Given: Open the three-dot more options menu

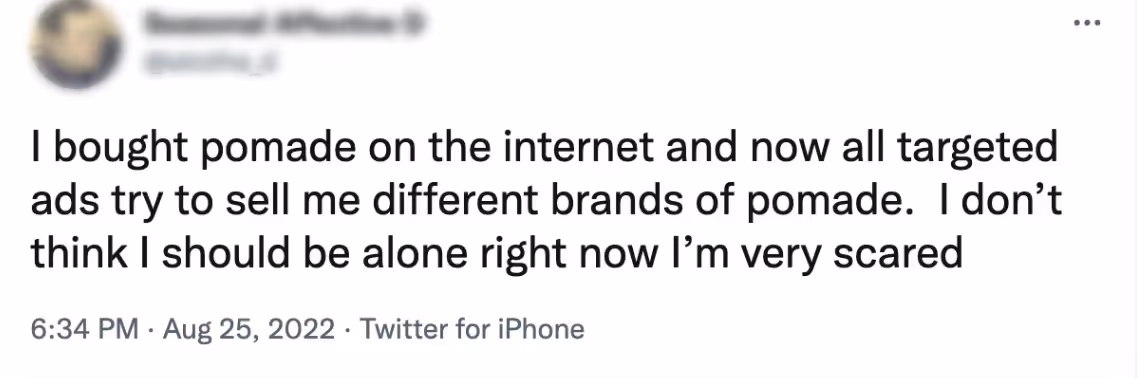Looking at the screenshot, I should pyautogui.click(x=1087, y=23).
